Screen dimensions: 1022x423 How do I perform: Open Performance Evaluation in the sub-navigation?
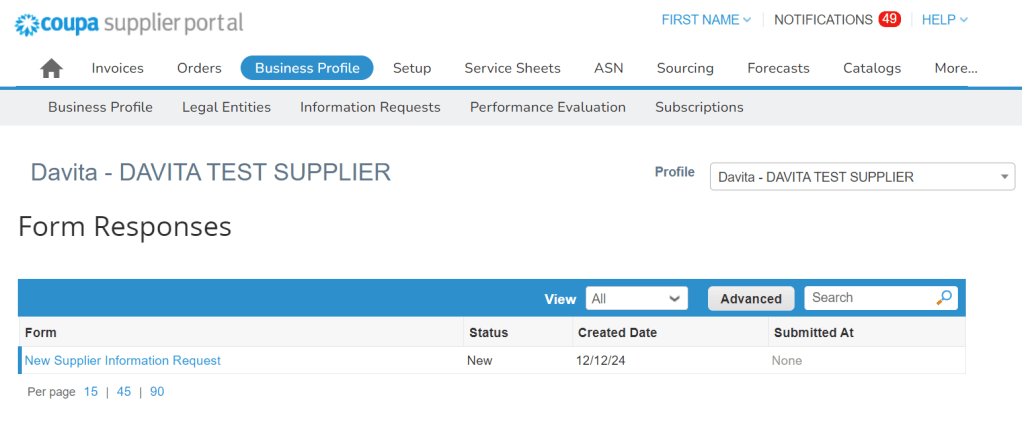[548, 107]
